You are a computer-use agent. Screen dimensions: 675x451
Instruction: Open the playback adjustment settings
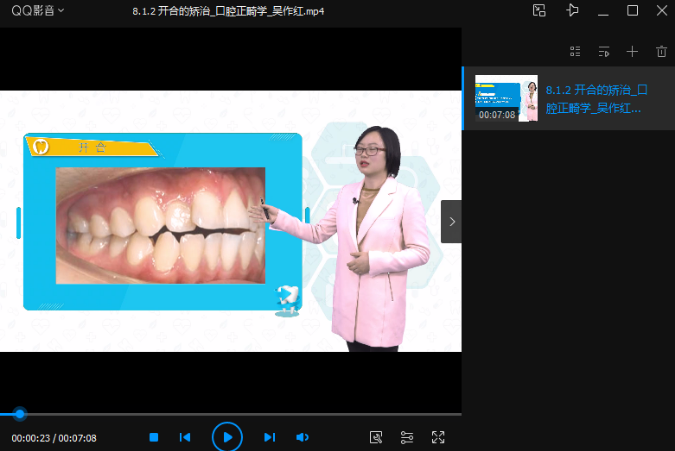click(x=407, y=437)
